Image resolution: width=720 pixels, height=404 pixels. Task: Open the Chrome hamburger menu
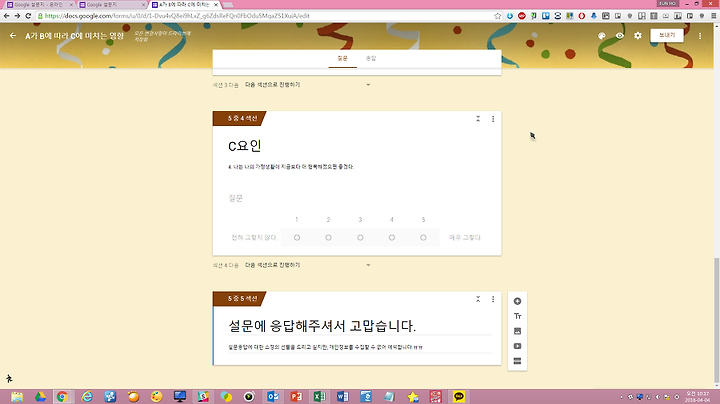[x=714, y=16]
